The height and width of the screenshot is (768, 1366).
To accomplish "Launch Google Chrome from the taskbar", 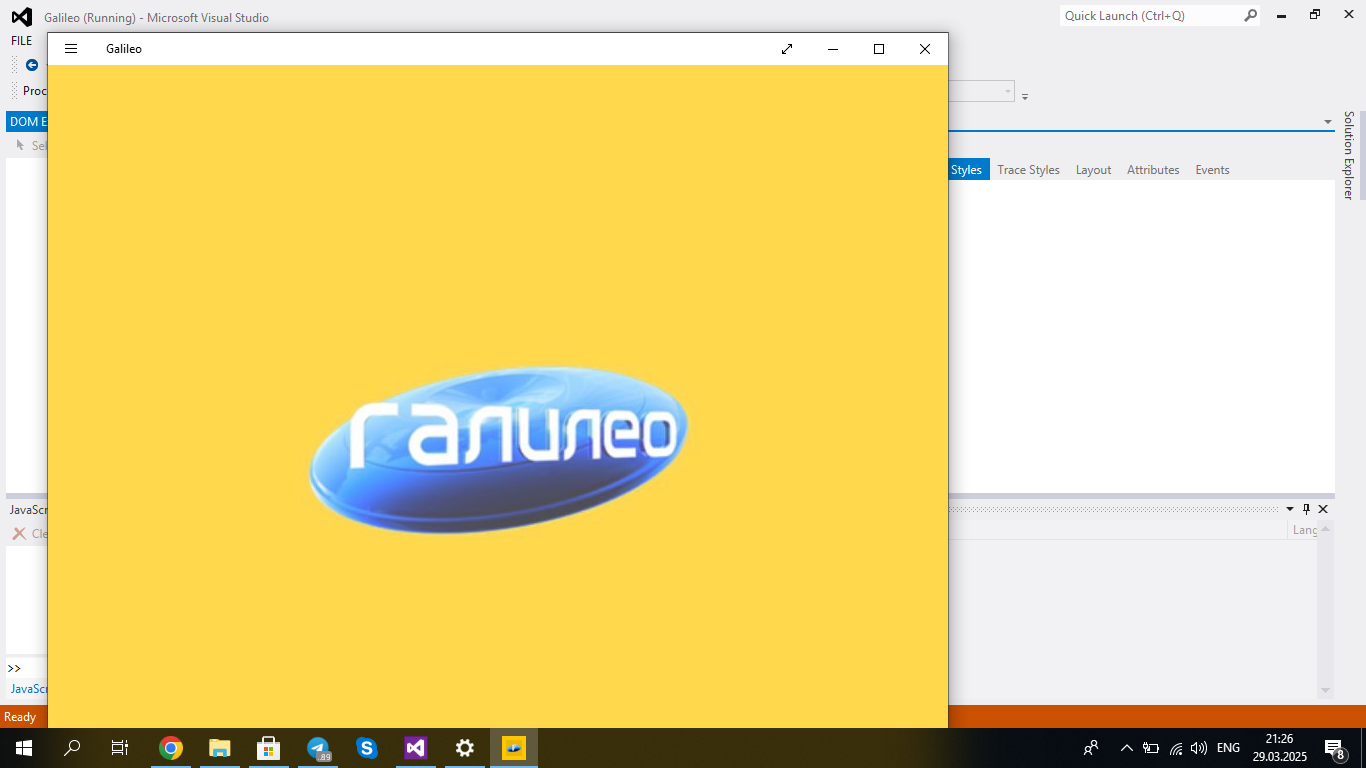I will [171, 748].
